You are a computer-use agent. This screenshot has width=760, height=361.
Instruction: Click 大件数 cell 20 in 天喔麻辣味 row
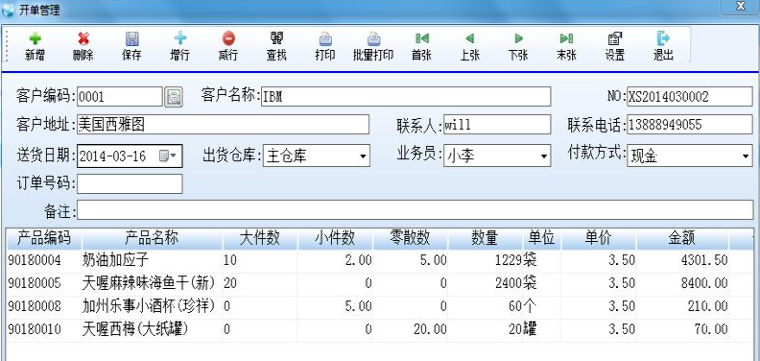pyautogui.click(x=260, y=284)
